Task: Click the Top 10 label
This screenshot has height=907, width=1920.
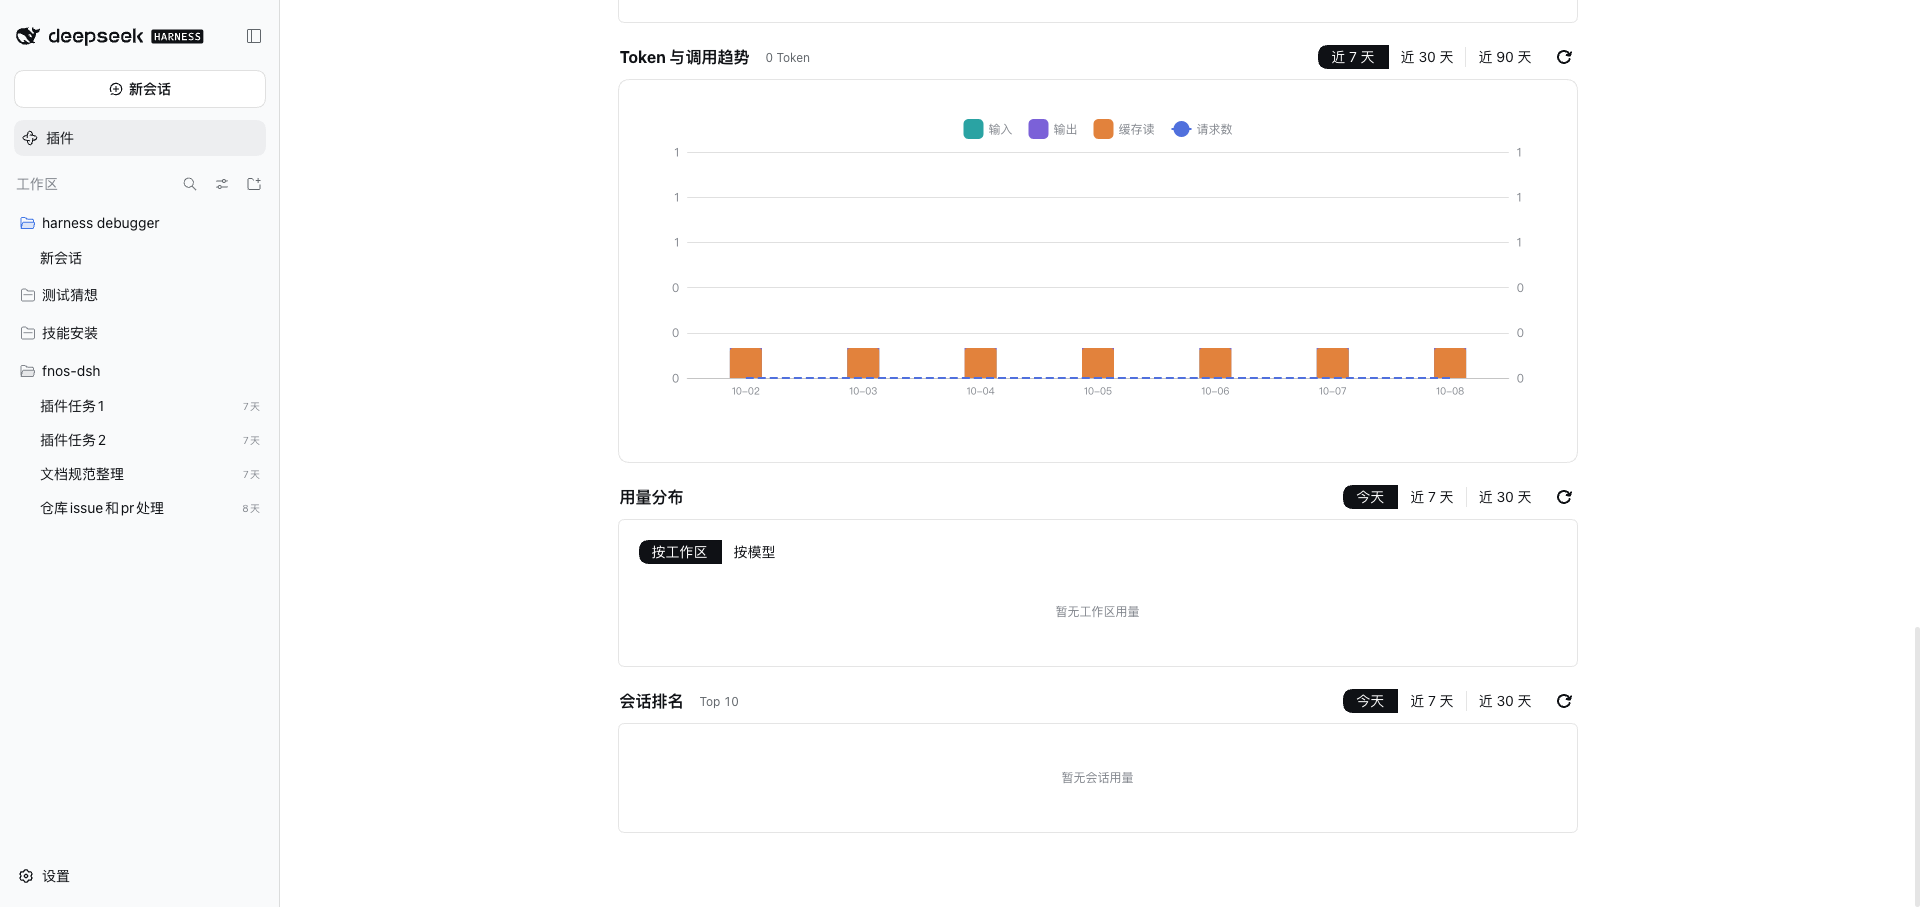Action: pos(719,702)
